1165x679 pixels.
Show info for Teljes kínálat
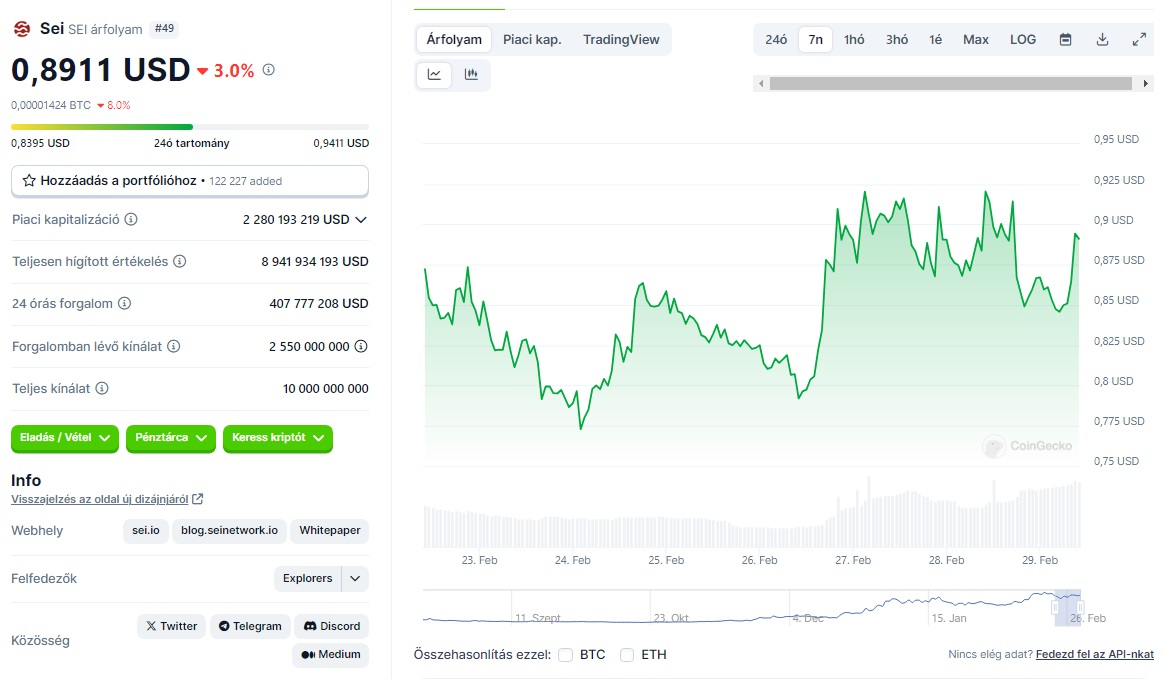102,388
